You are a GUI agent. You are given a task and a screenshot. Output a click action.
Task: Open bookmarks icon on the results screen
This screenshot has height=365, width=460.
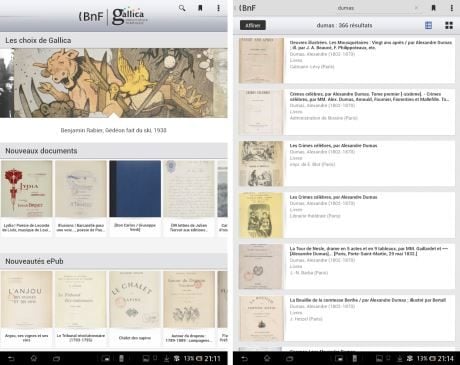[434, 8]
